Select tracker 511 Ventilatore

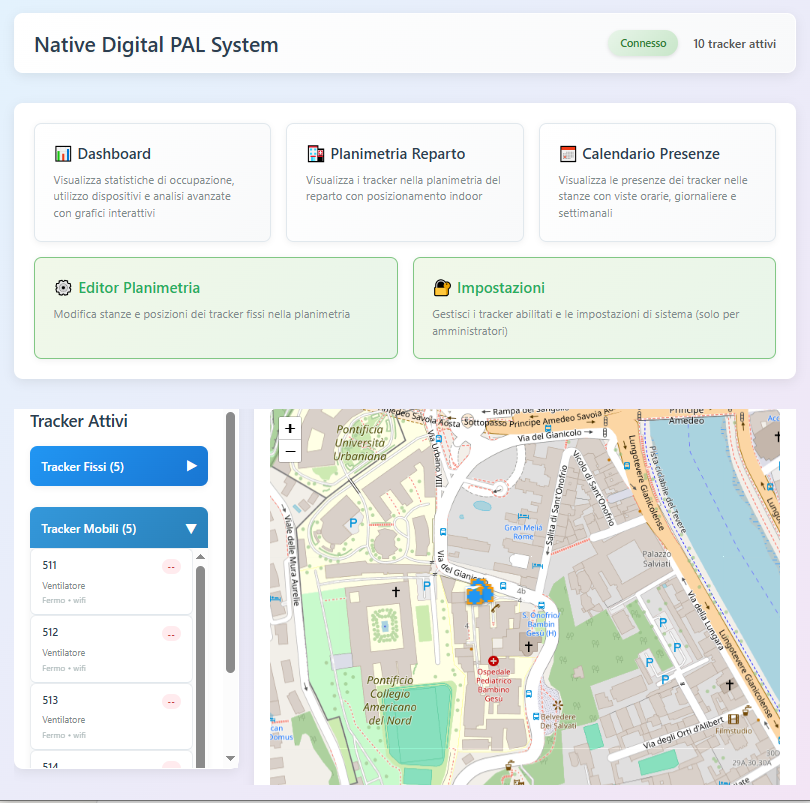tap(100, 581)
